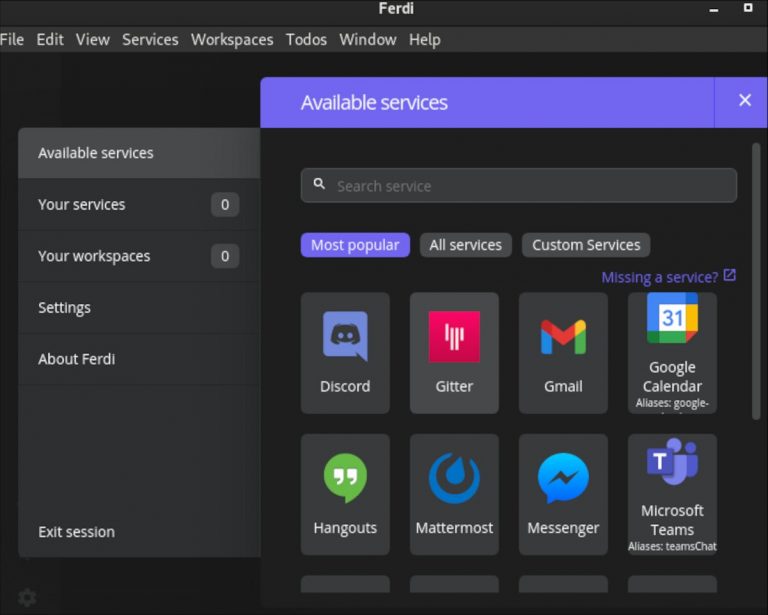Screen dimensions: 768x615
Task: Open the Workspaces menu
Action: click(232, 39)
